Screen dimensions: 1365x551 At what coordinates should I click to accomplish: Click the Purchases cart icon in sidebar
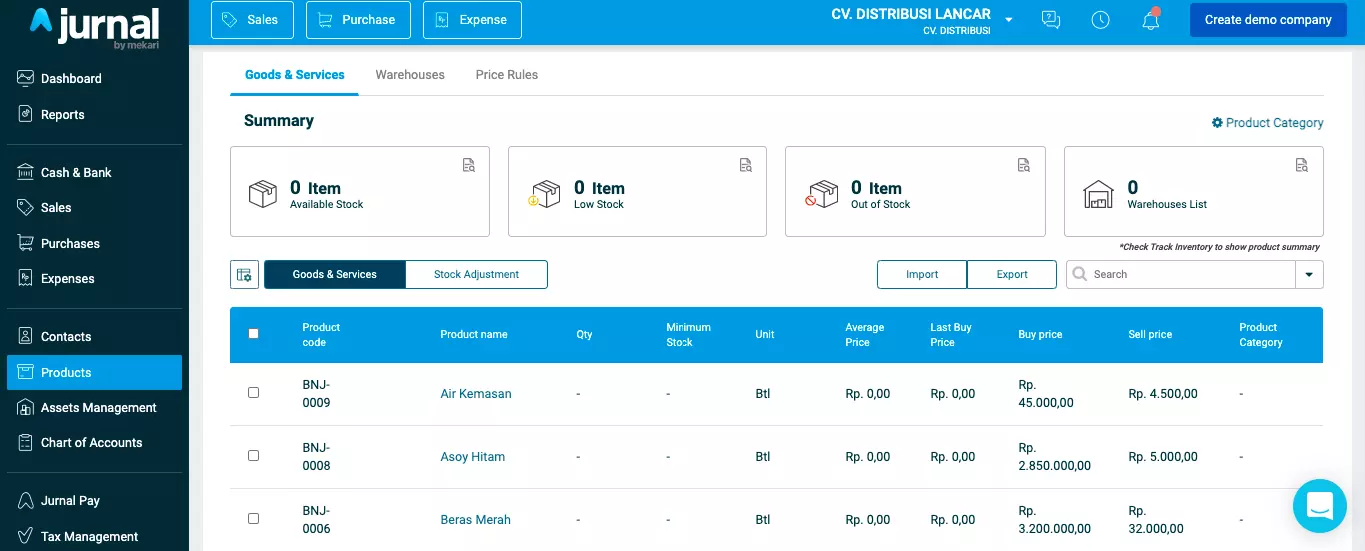click(26, 243)
